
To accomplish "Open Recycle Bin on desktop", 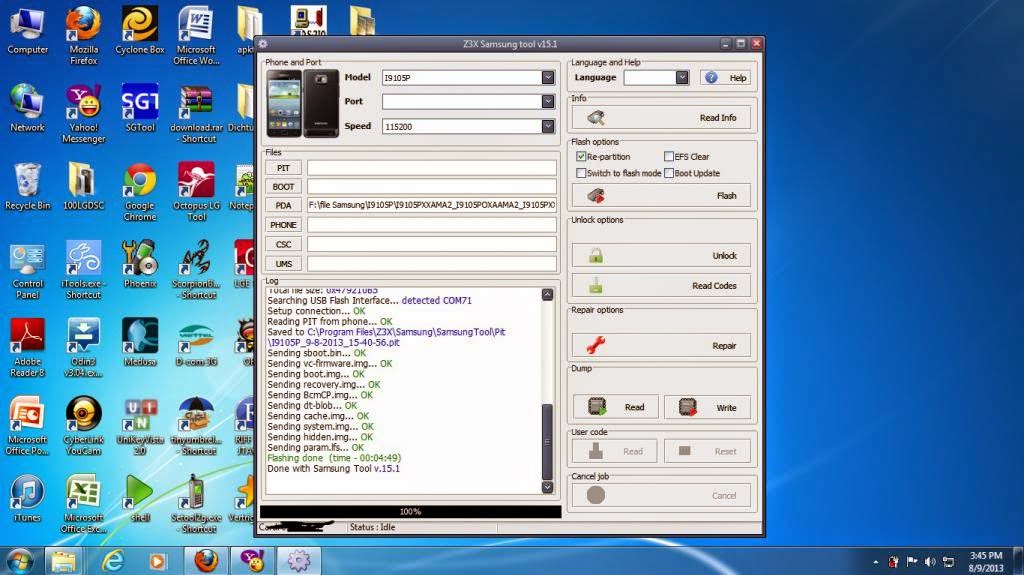I will coord(27,186).
